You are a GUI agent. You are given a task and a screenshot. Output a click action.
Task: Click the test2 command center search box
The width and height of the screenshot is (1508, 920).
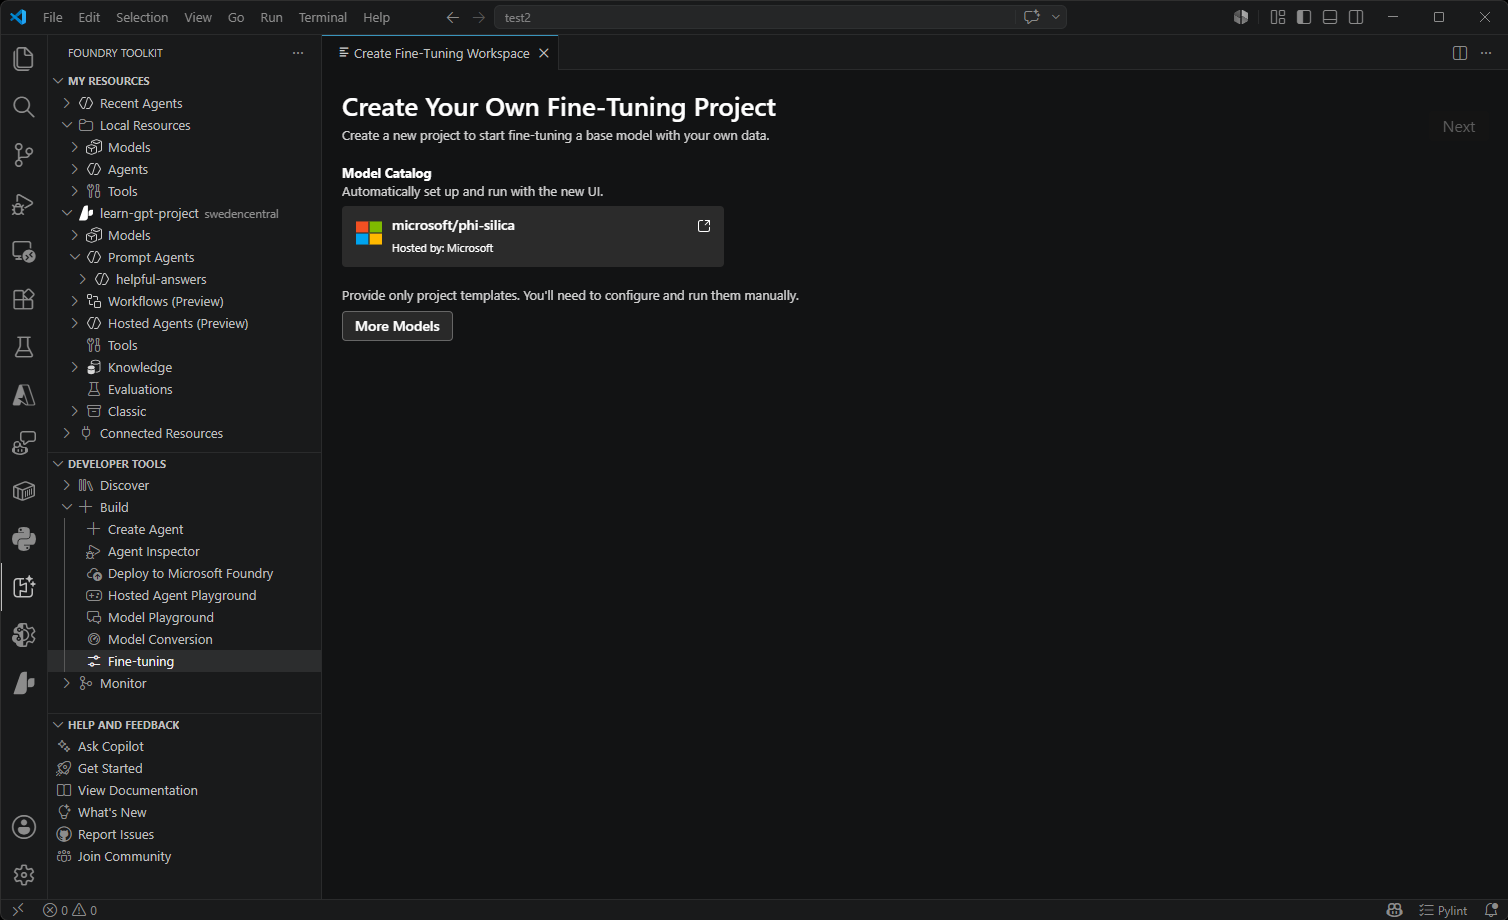click(x=755, y=17)
